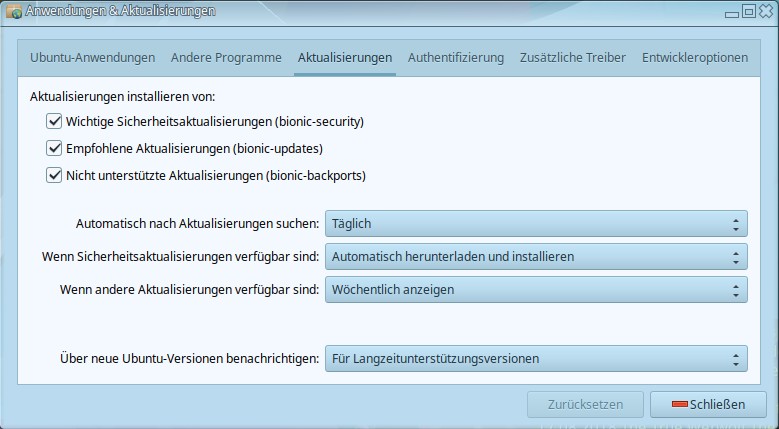Minimize the Anwendungen & Aktualisierungen window
Image resolution: width=779 pixels, height=429 pixels.
[732, 13]
